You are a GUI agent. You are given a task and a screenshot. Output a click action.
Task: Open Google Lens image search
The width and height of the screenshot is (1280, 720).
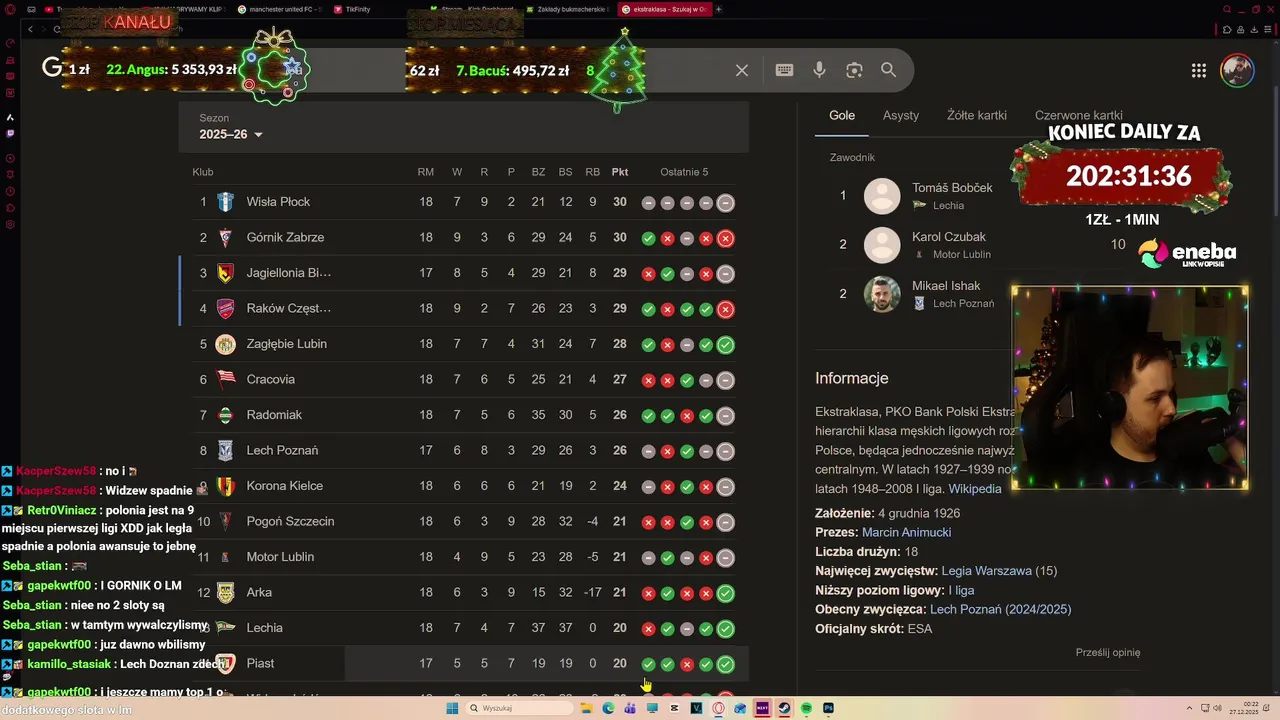pos(854,70)
